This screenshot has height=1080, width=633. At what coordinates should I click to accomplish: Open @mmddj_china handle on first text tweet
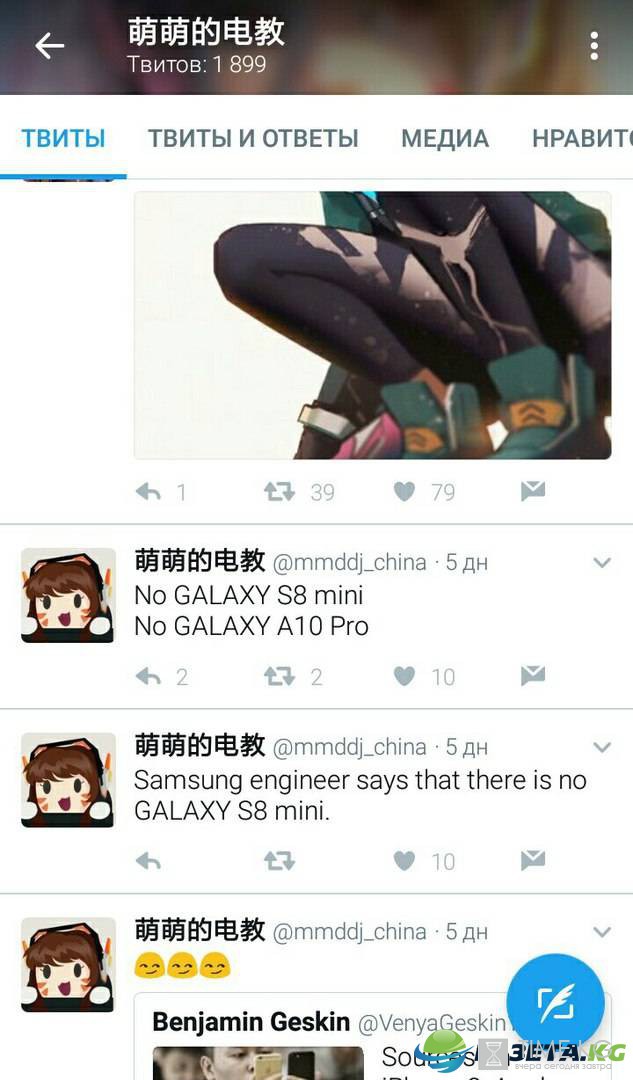click(x=350, y=563)
